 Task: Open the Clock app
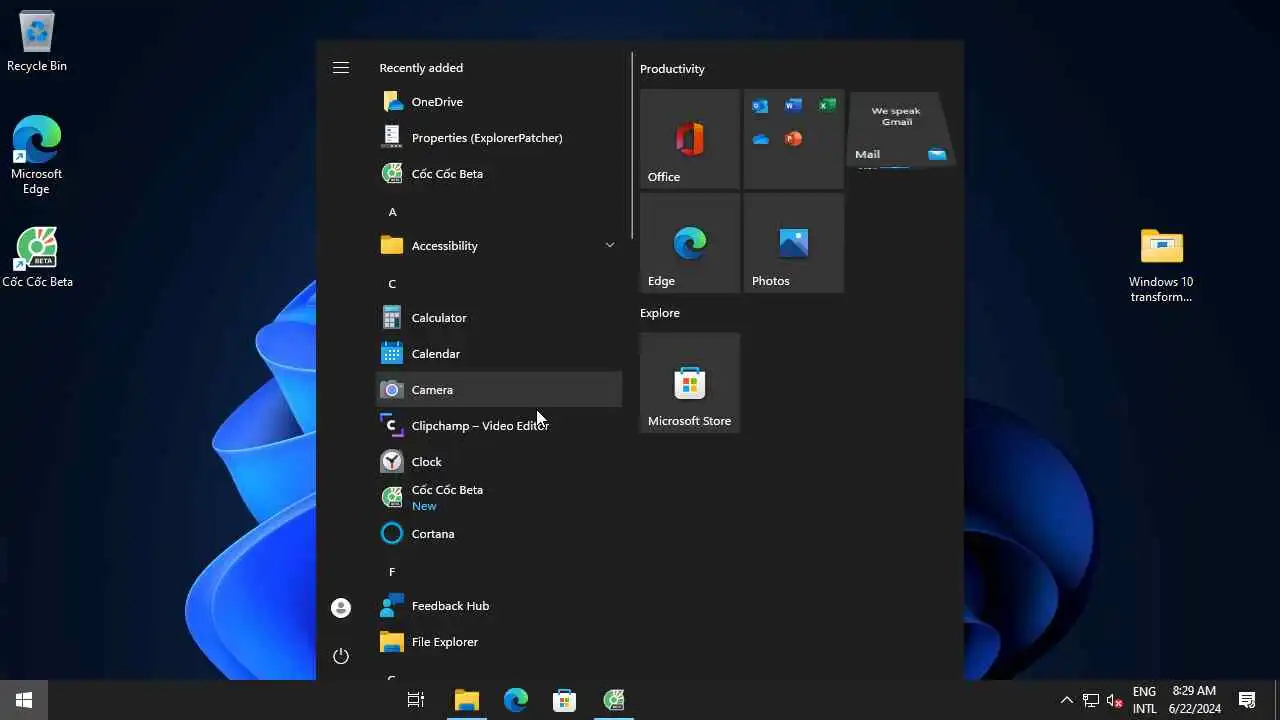coord(499,462)
